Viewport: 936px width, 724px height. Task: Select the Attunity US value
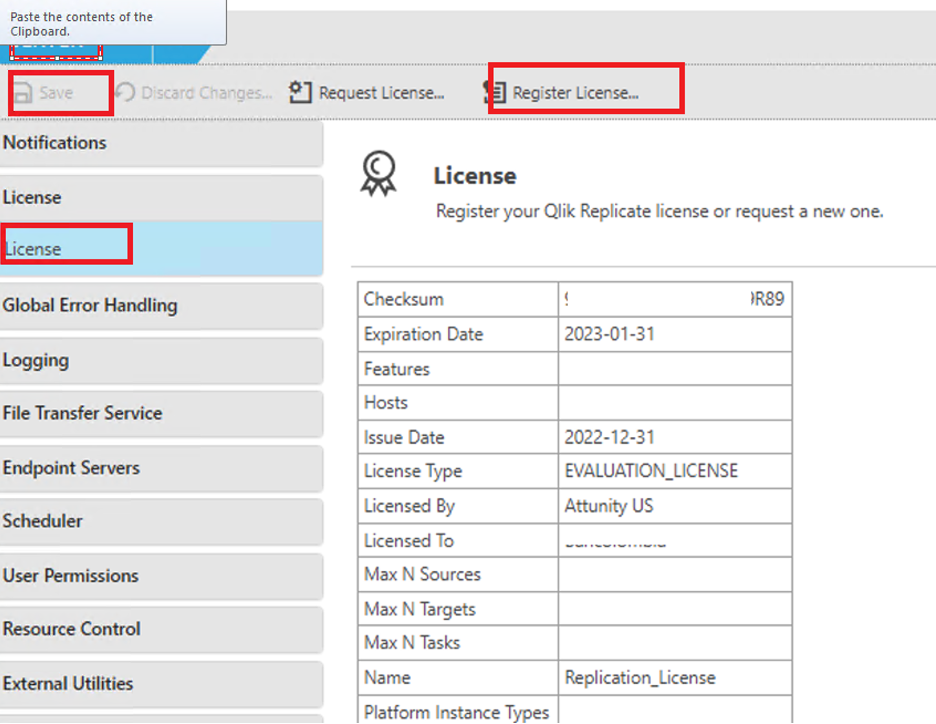point(609,506)
